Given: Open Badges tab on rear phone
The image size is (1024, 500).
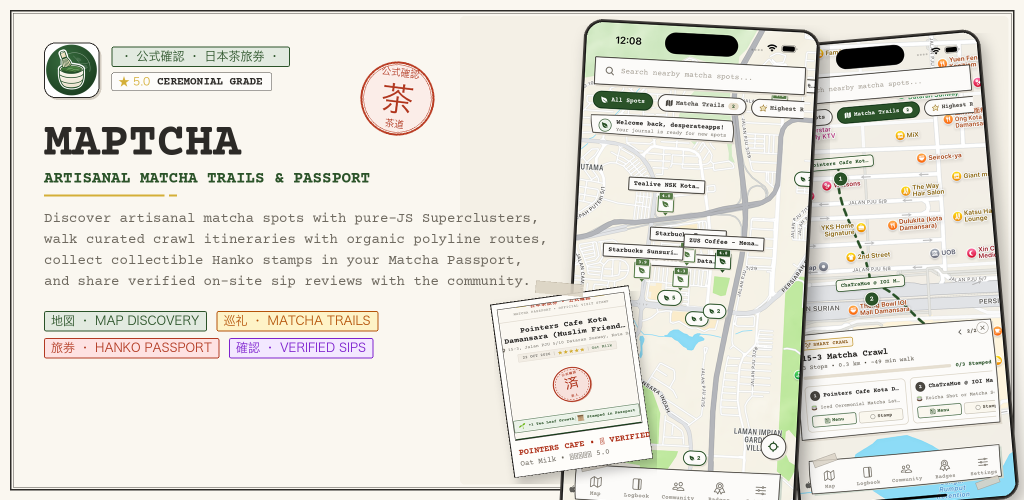Looking at the screenshot, I should click(x=944, y=469).
